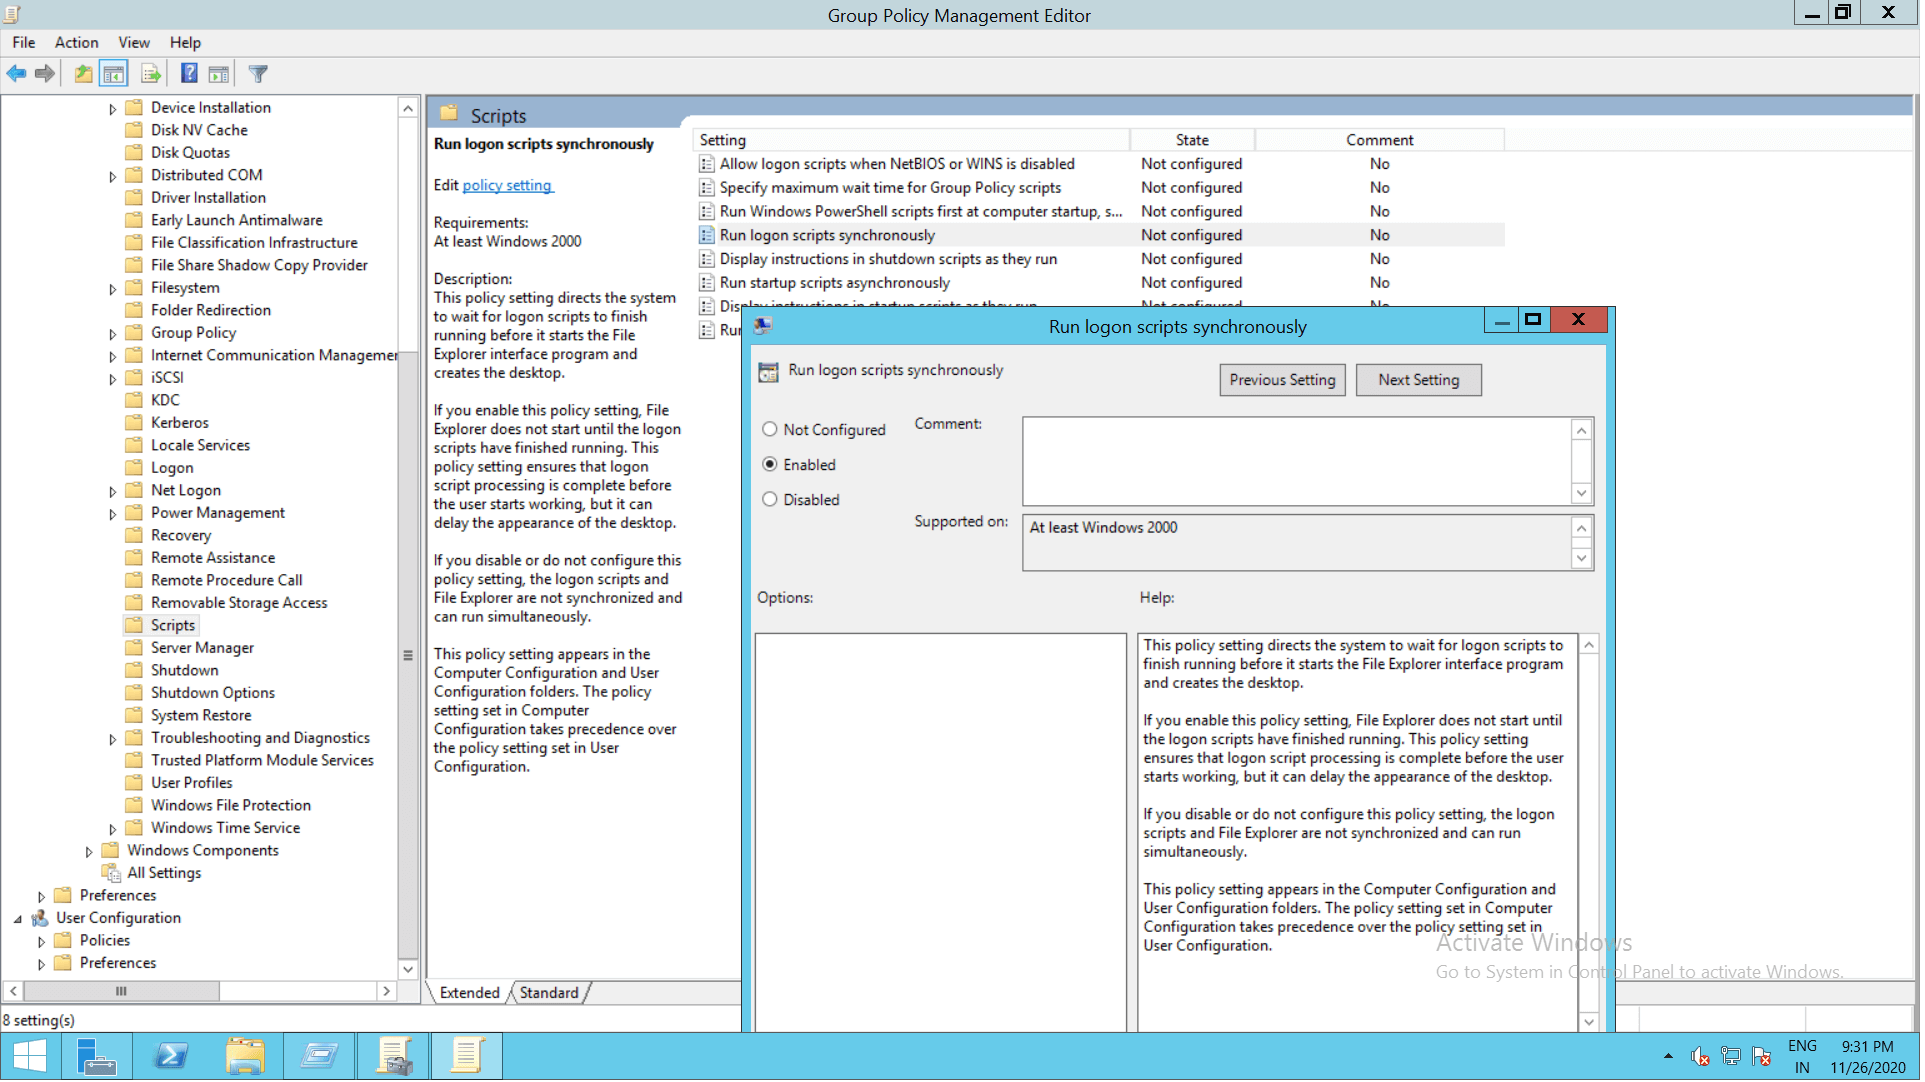
Task: Switch to the Standard tab
Action: (549, 994)
